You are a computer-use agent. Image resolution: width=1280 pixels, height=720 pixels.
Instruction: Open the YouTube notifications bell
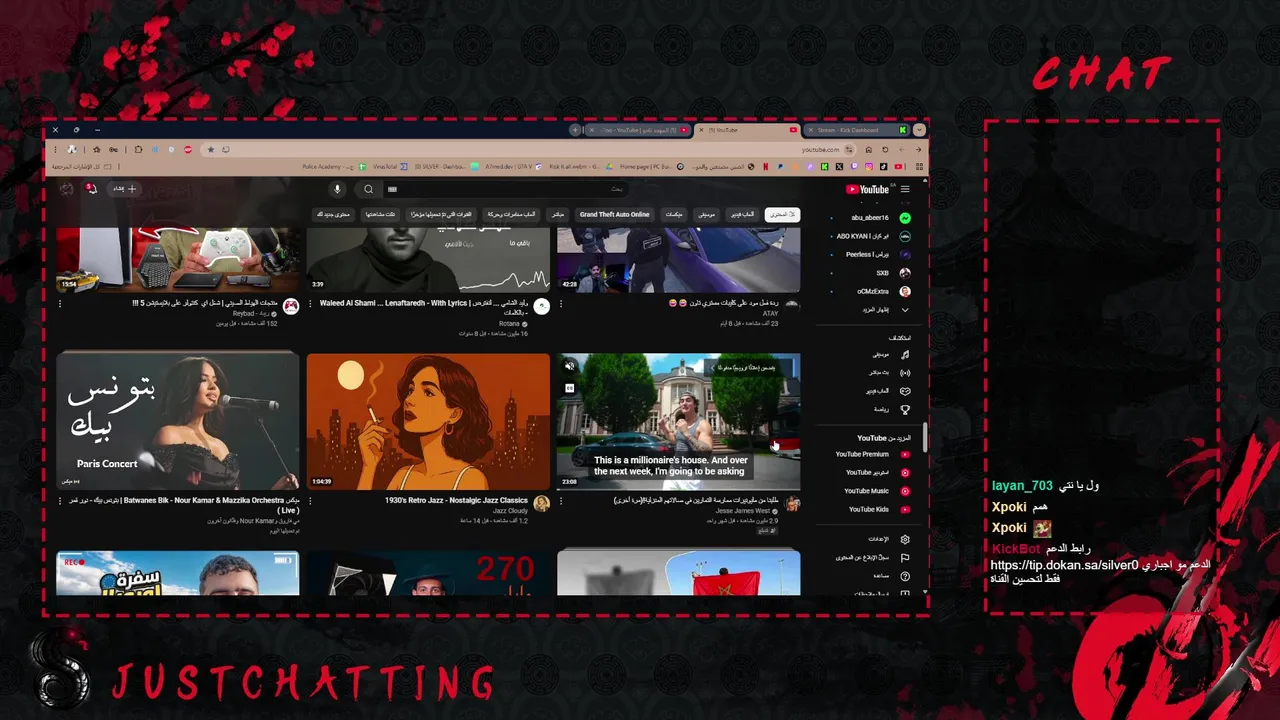(92, 189)
